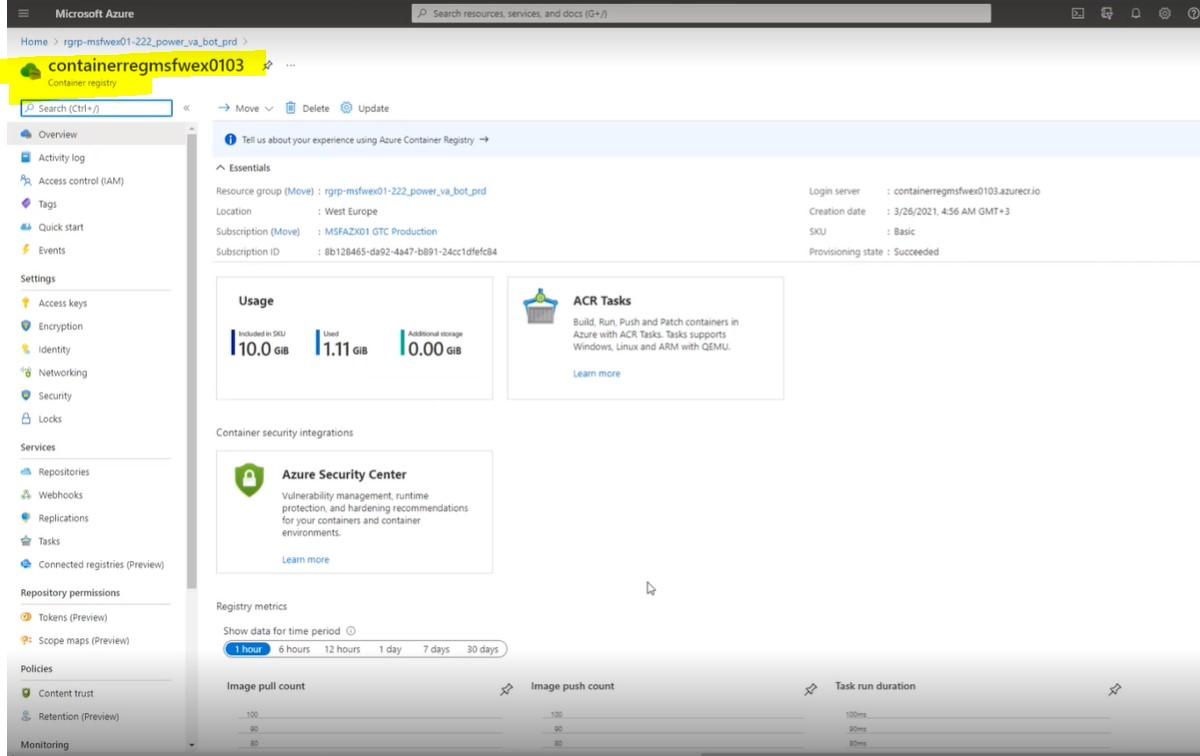The width and height of the screenshot is (1200, 756).
Task: Pin the container registry to dashboard
Action: [x=267, y=66]
